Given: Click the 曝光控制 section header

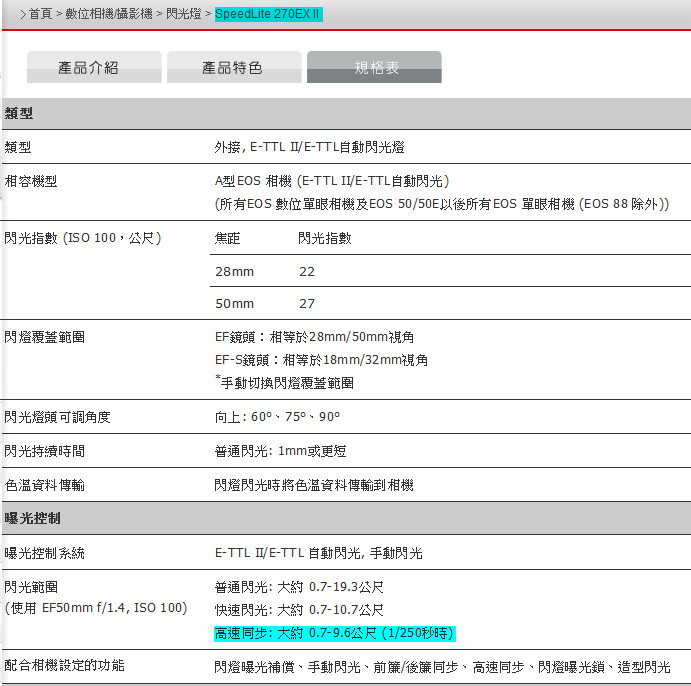Looking at the screenshot, I should point(346,518).
